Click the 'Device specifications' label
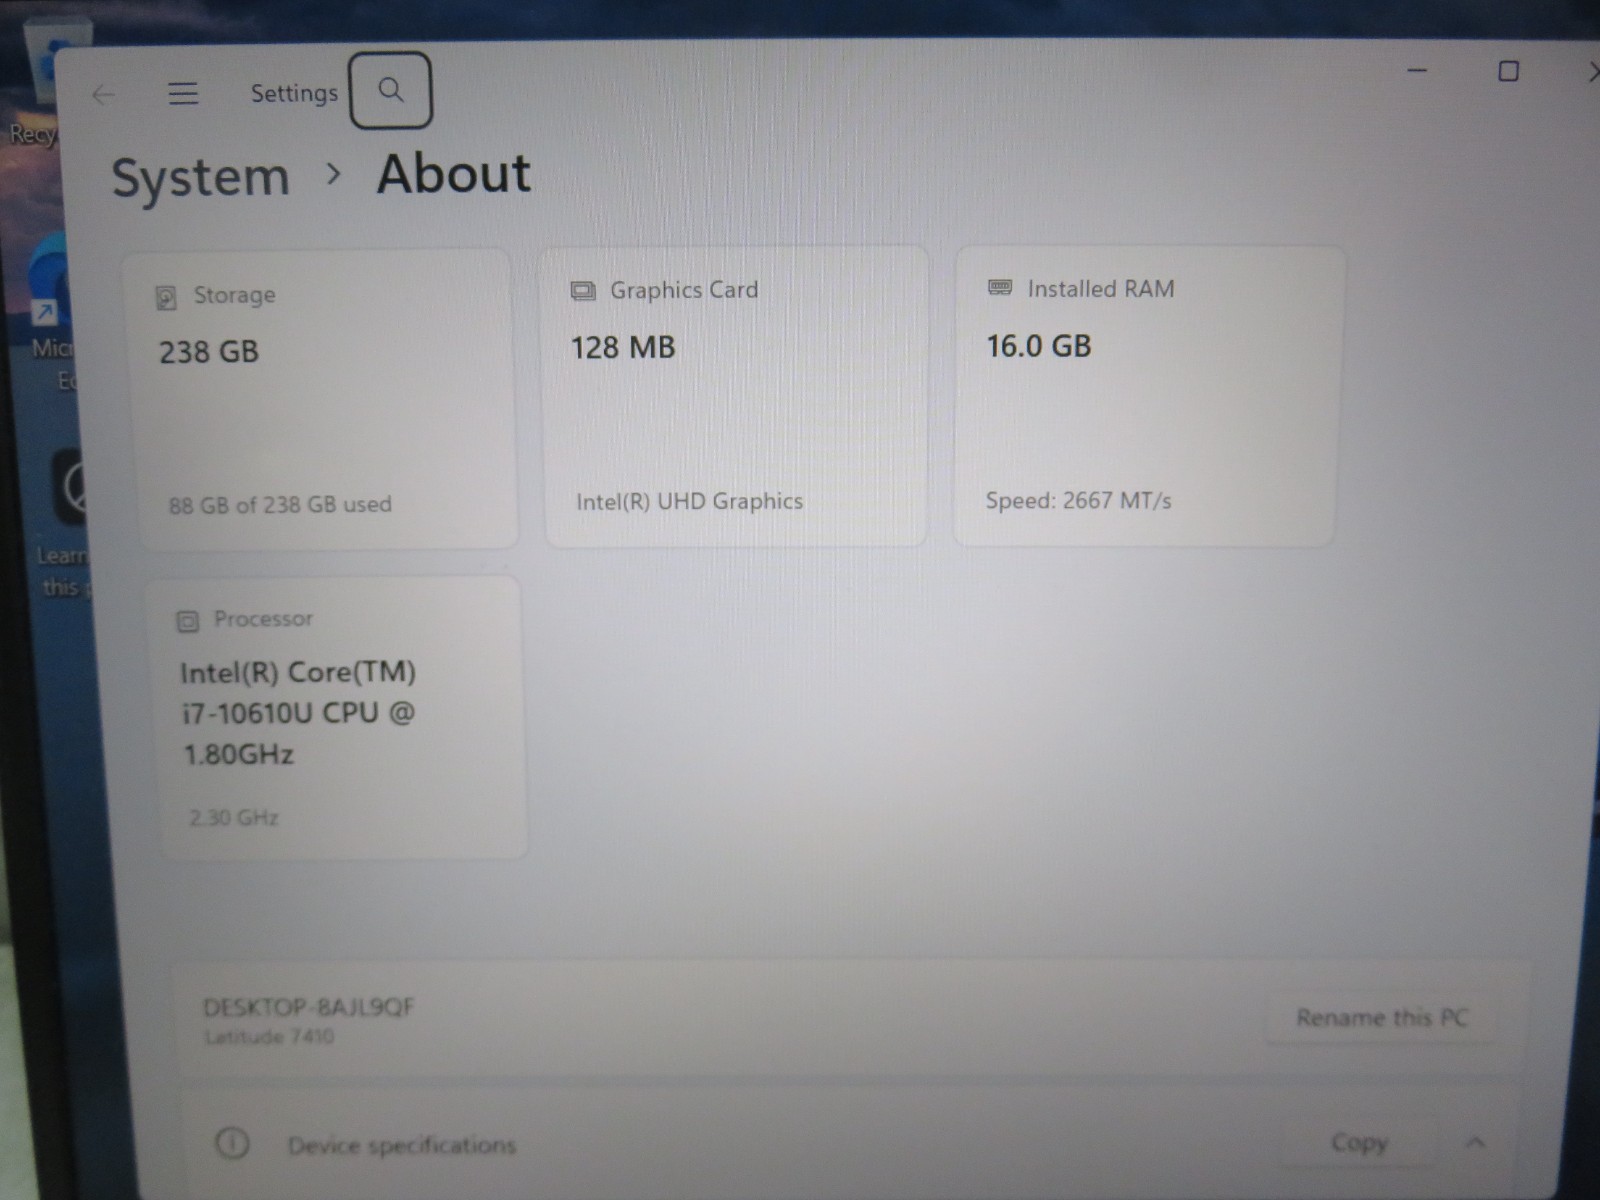1600x1200 pixels. (402, 1145)
